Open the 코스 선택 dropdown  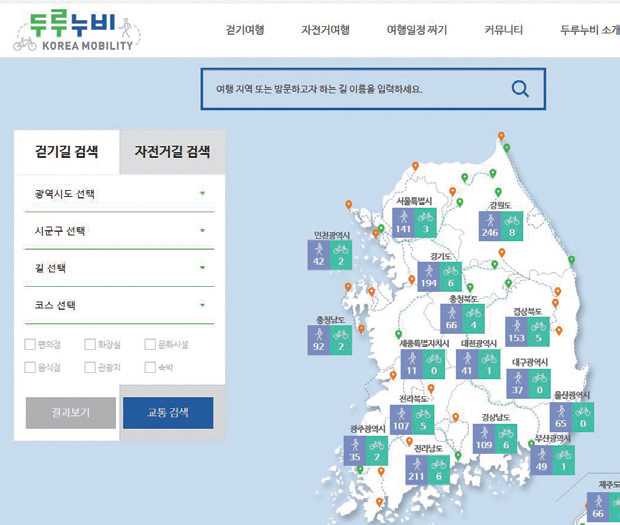tap(118, 305)
